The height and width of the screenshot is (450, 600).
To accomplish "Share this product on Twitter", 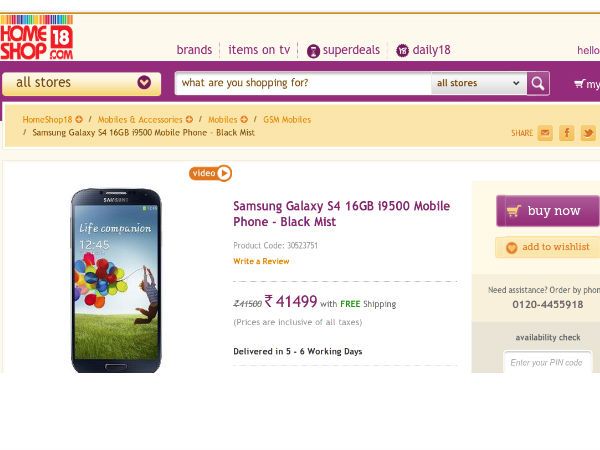I will (x=588, y=132).
